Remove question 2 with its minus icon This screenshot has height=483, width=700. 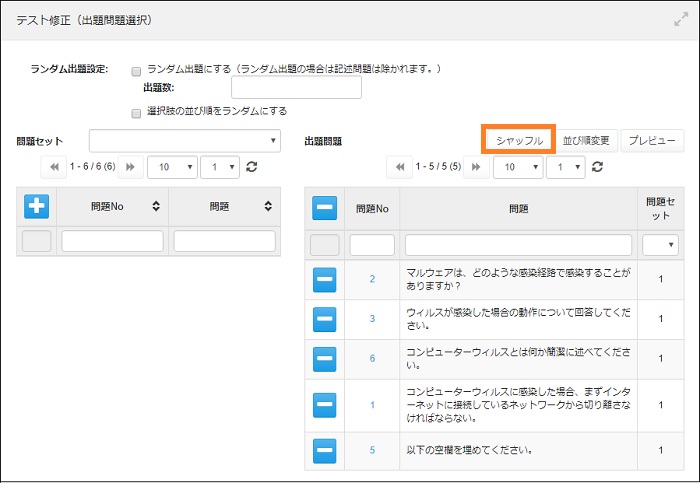point(324,278)
